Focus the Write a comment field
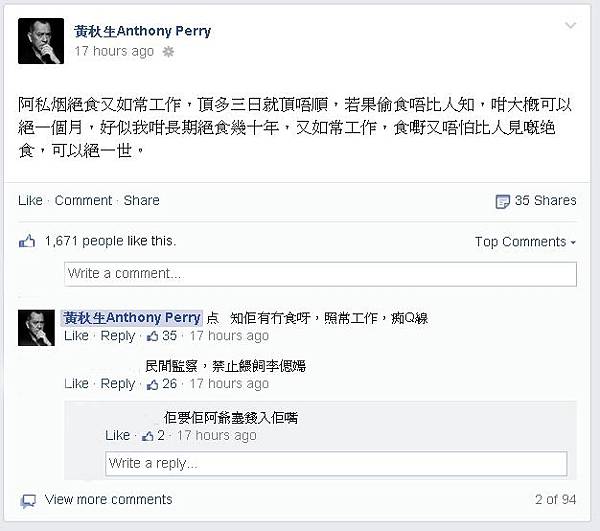The height and width of the screenshot is (531, 600). (x=320, y=273)
